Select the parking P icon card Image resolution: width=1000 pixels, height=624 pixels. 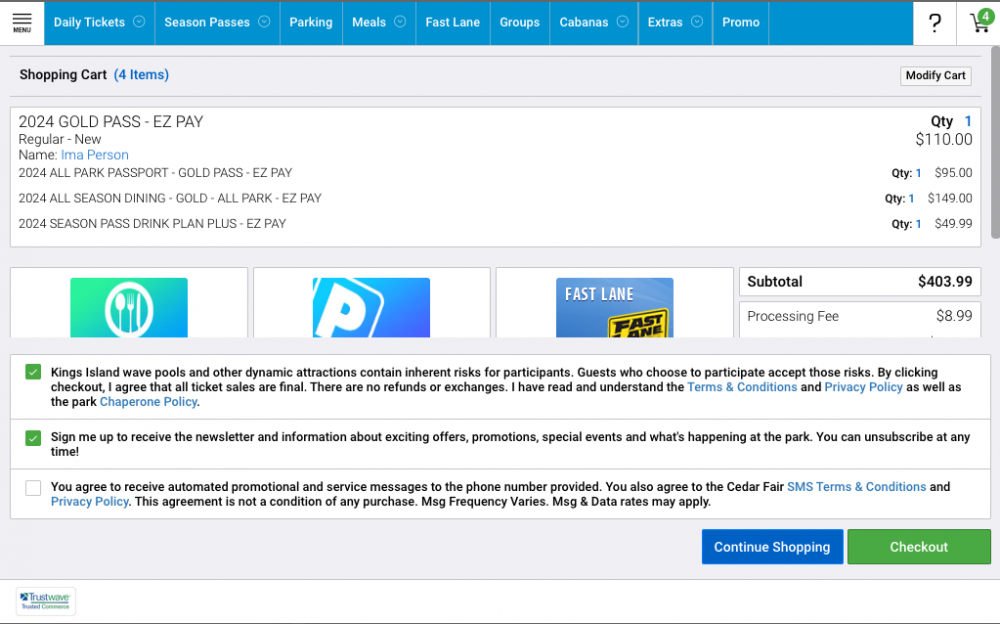coord(371,307)
